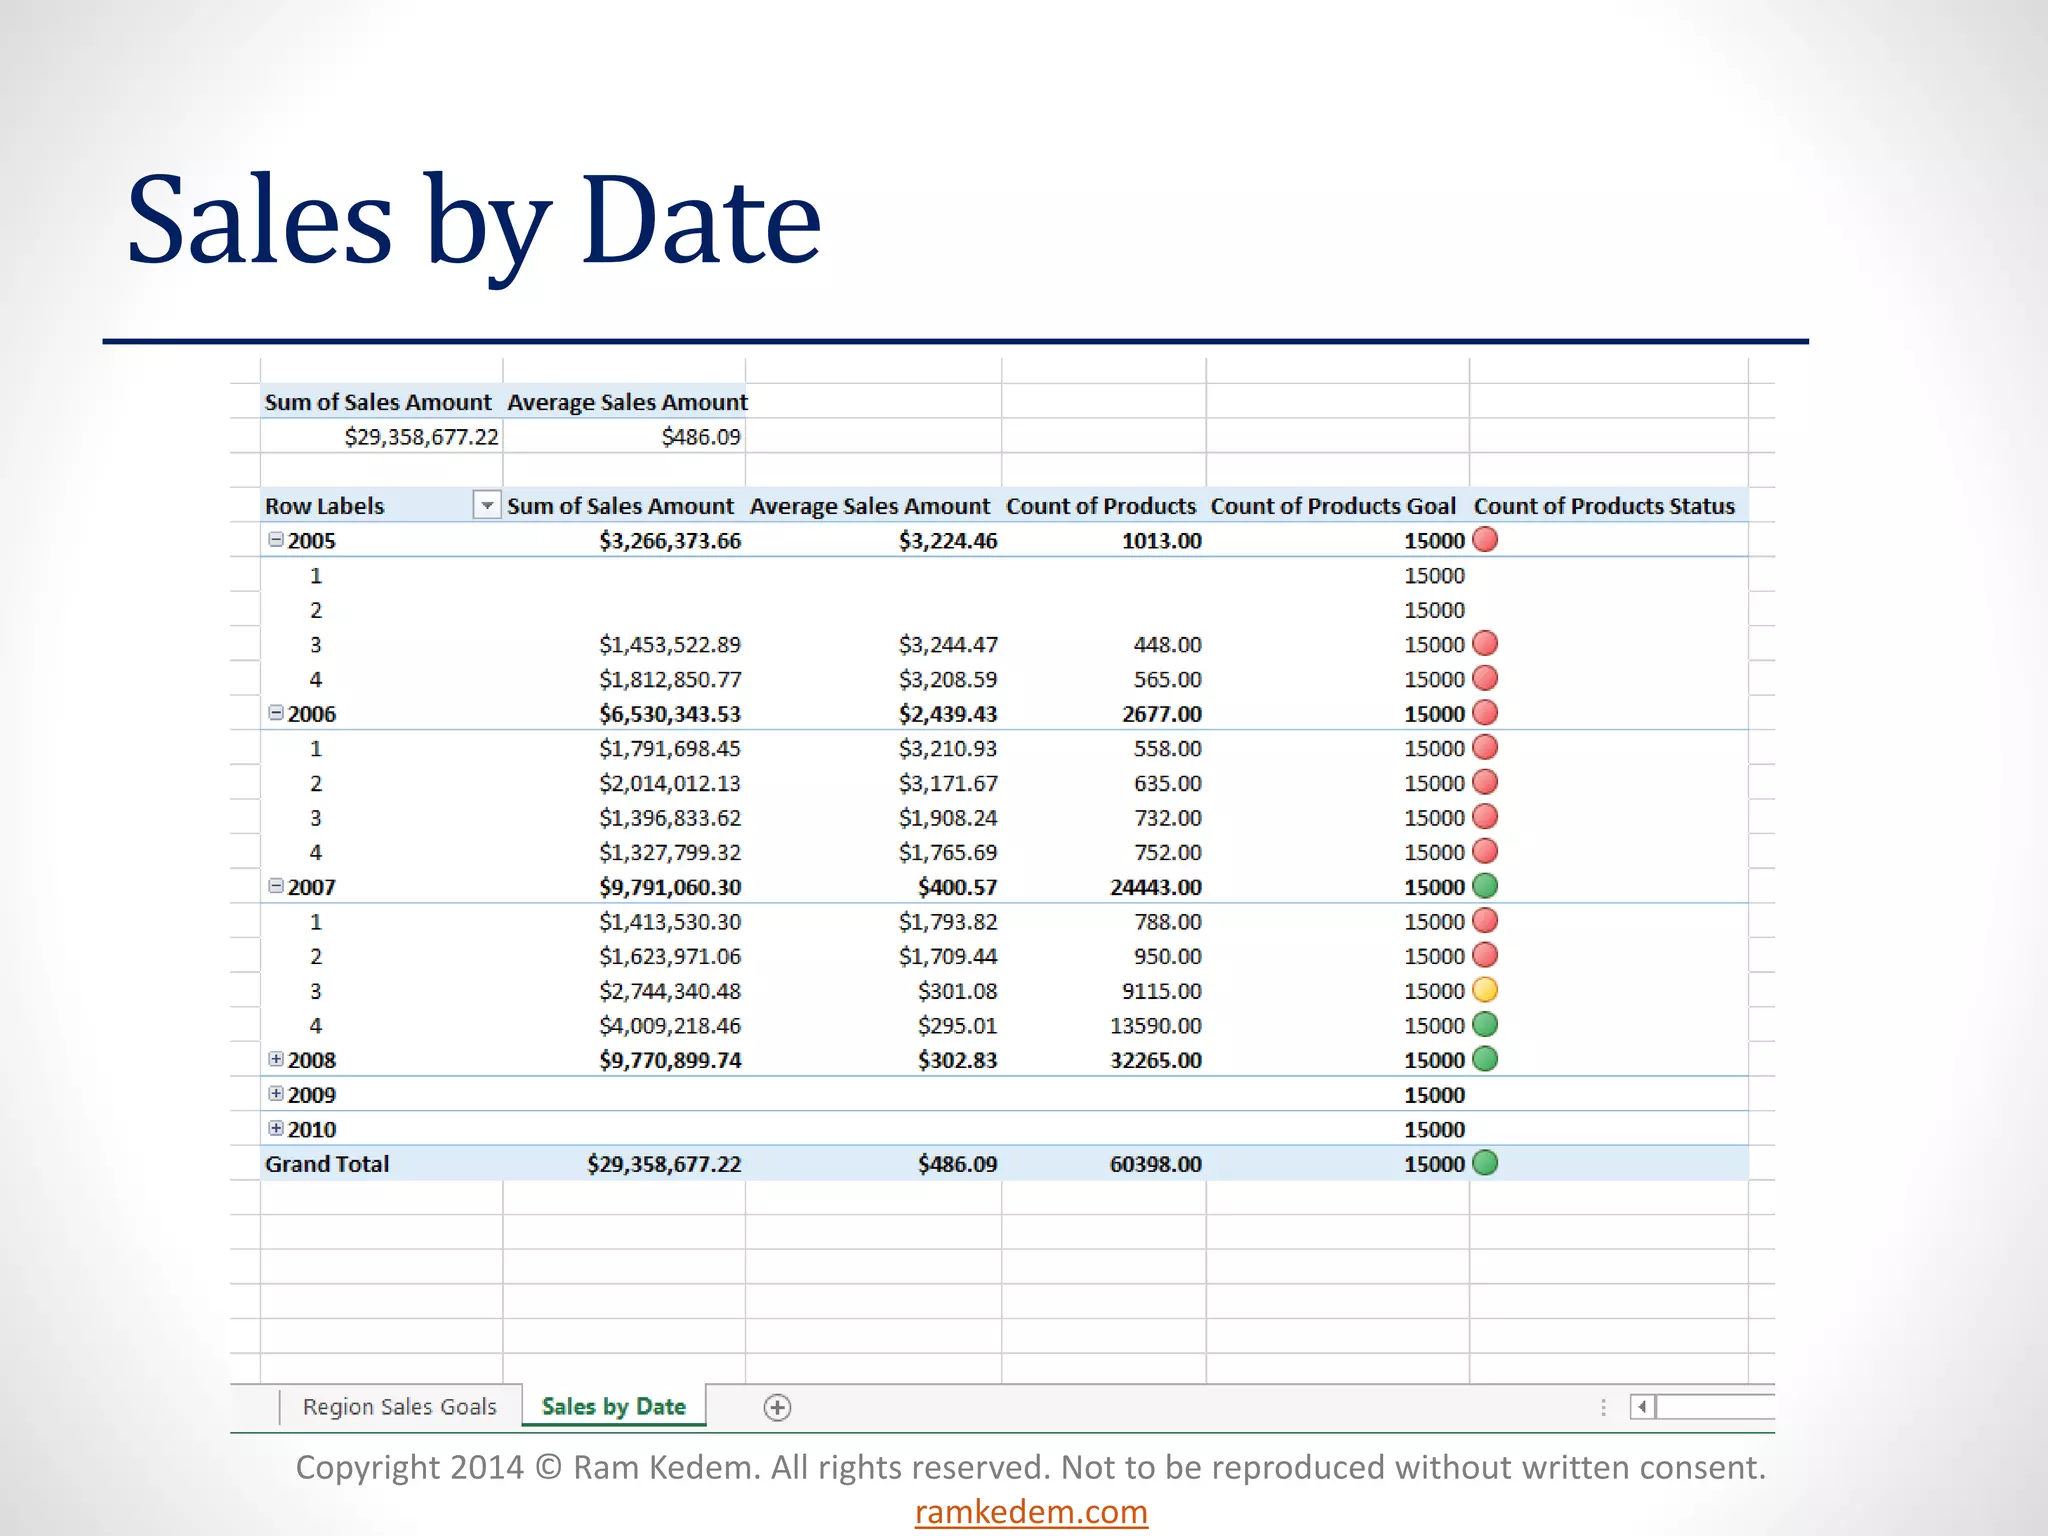Viewport: 2048px width, 1536px height.
Task: Click the red status icon for 2005
Action: coord(1485,540)
